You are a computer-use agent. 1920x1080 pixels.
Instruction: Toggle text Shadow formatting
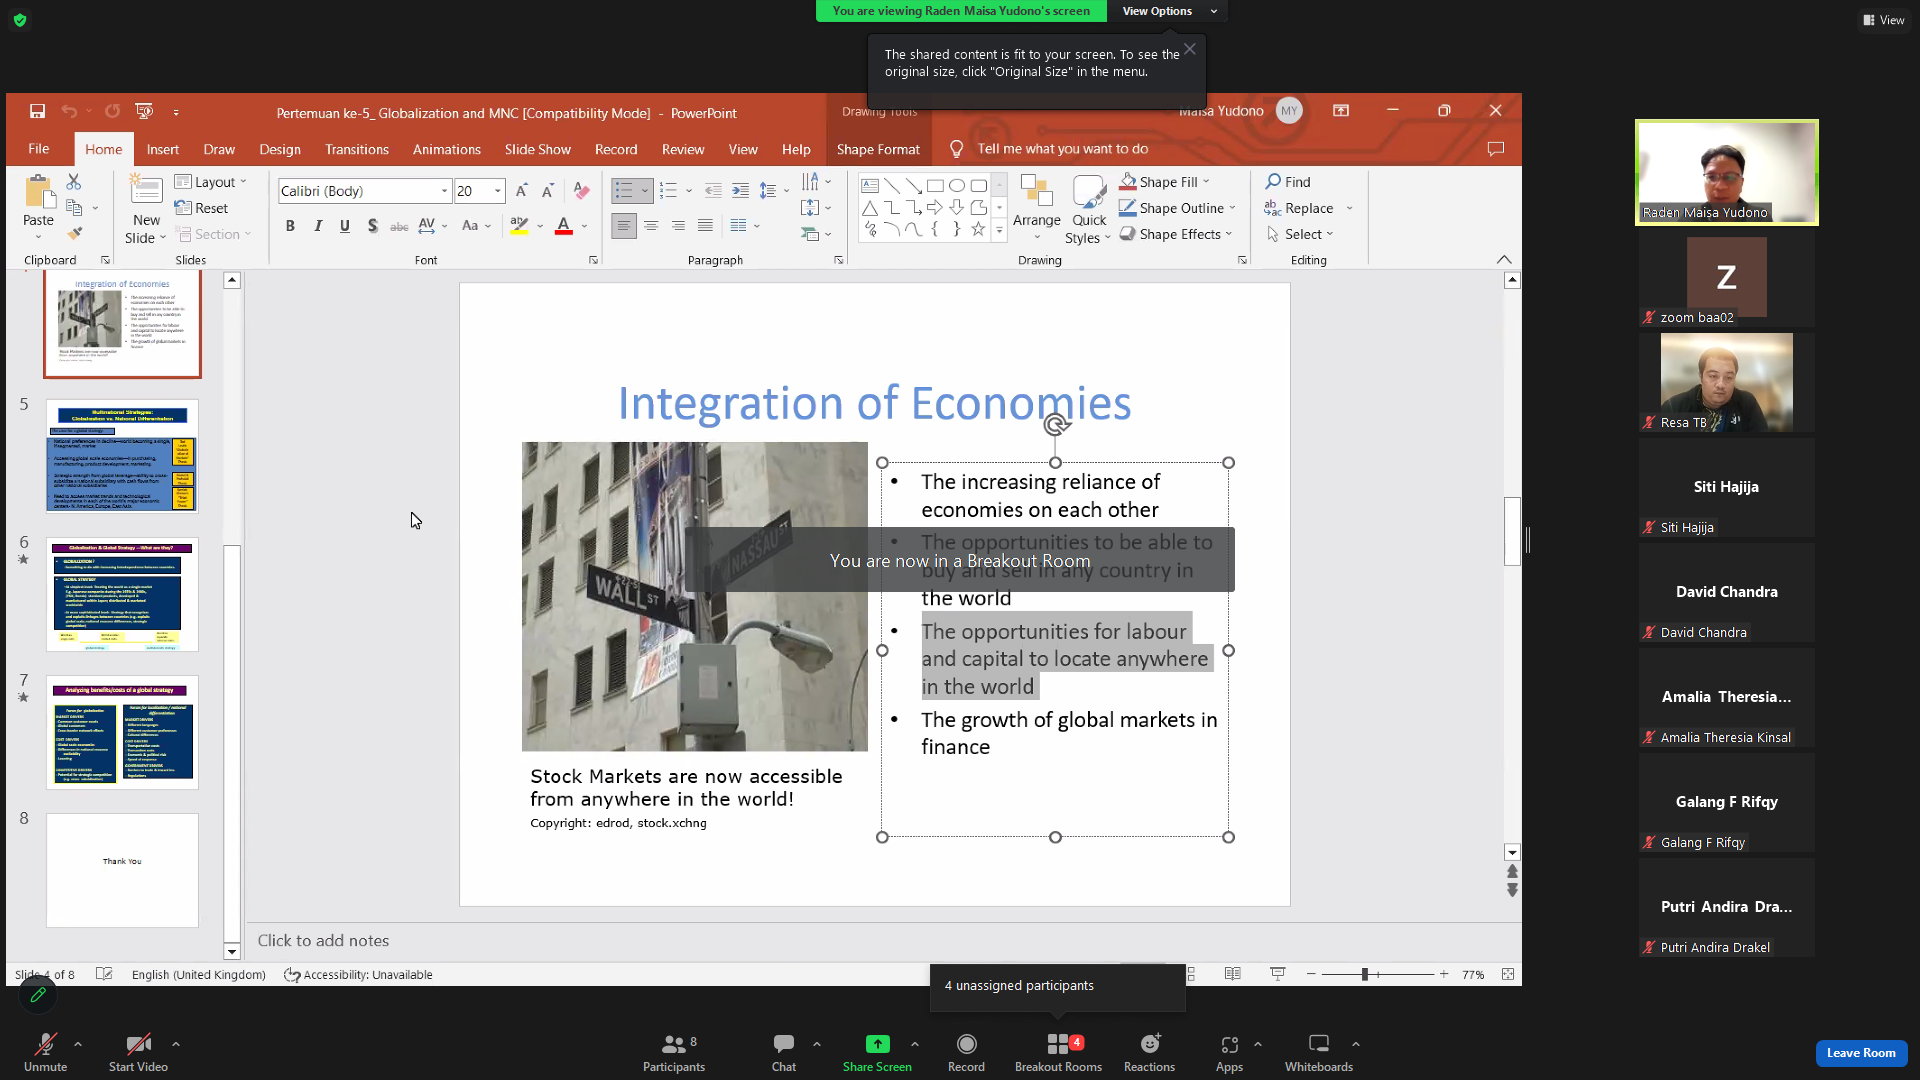tap(372, 226)
